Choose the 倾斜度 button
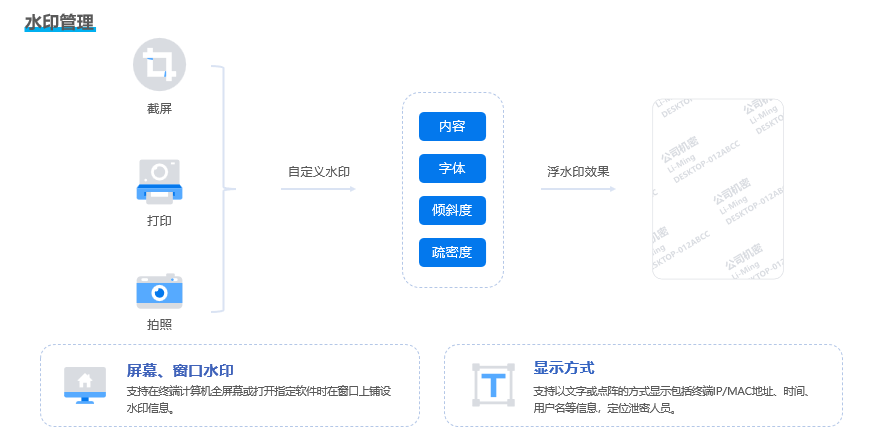This screenshot has height=437, width=877. pos(452,210)
